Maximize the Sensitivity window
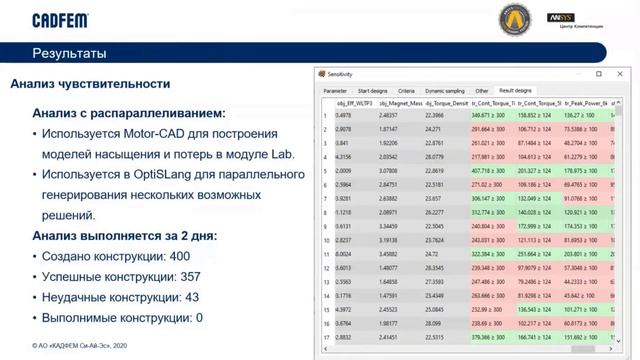640x360 pixels. 599,74
